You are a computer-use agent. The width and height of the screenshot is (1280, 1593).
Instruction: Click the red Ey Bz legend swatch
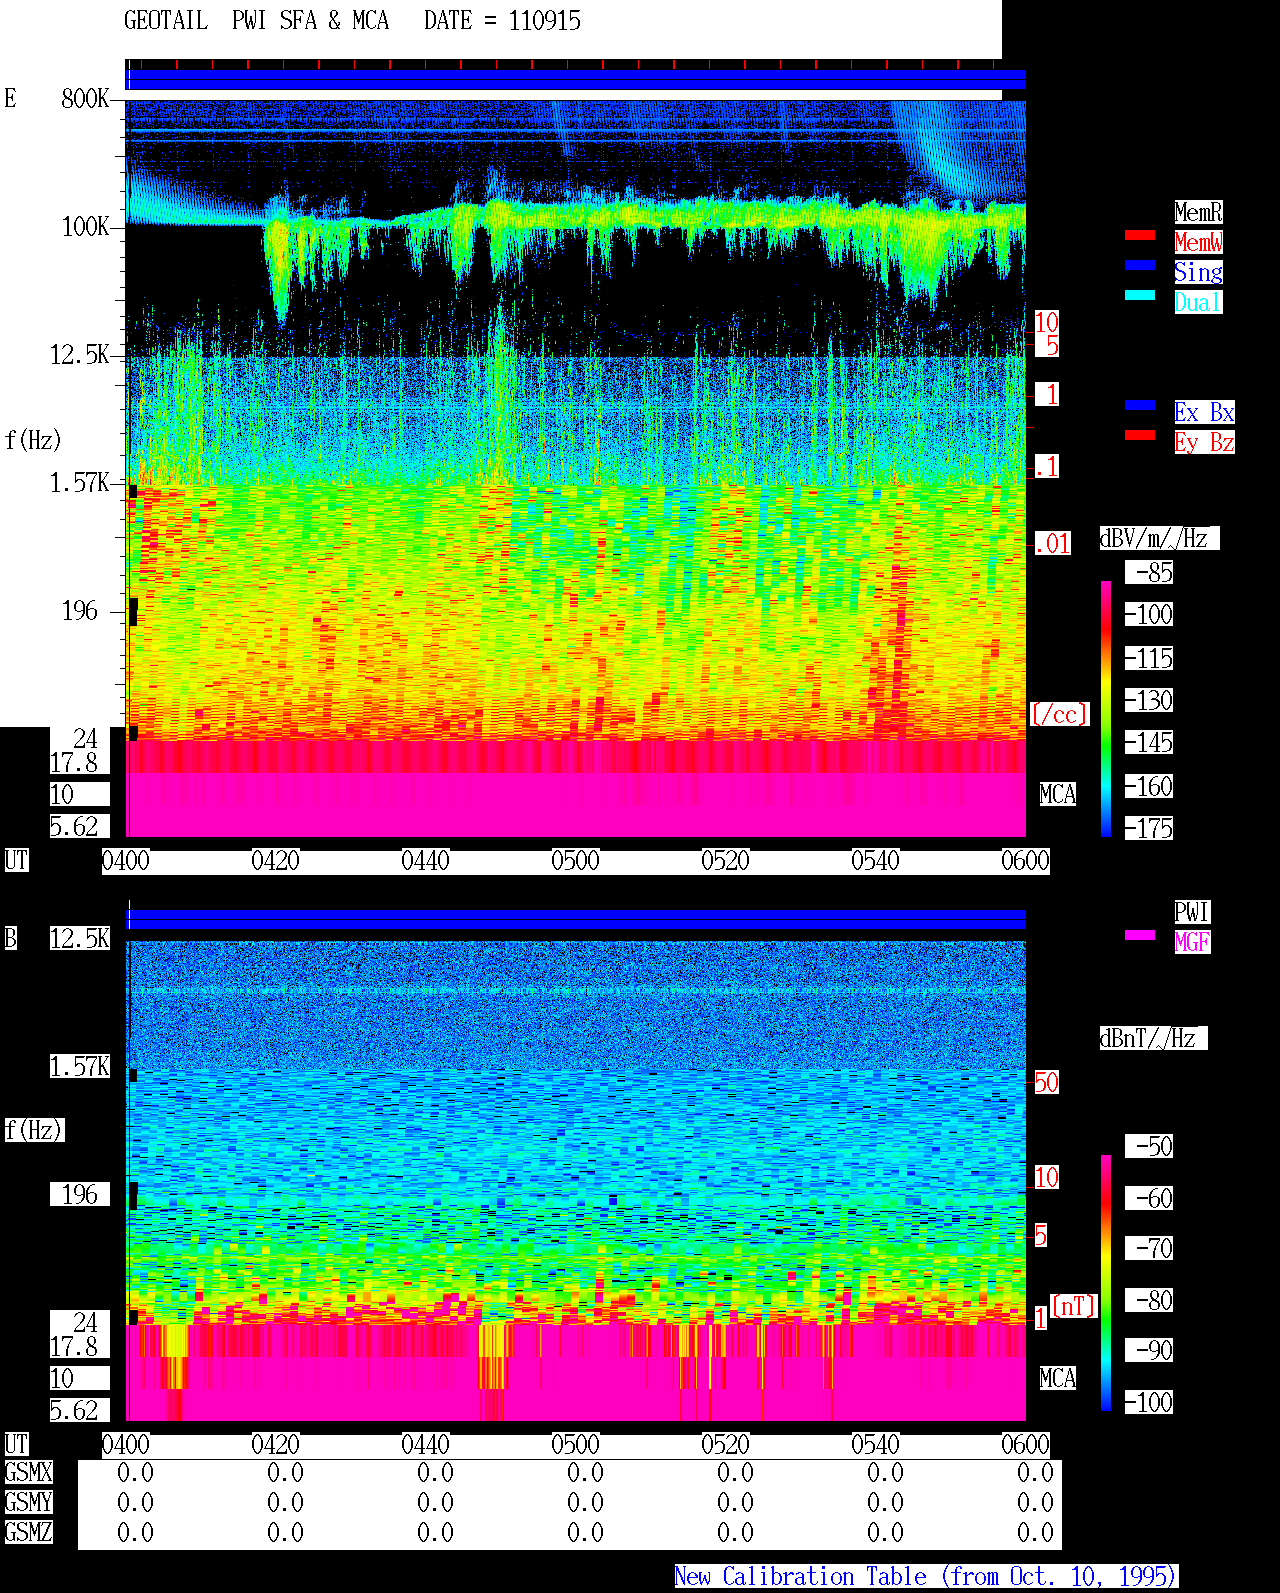pyautogui.click(x=1140, y=435)
